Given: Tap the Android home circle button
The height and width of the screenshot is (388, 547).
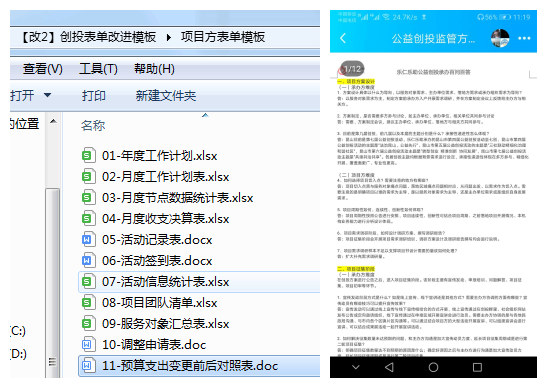Looking at the screenshot, I should [433, 367].
